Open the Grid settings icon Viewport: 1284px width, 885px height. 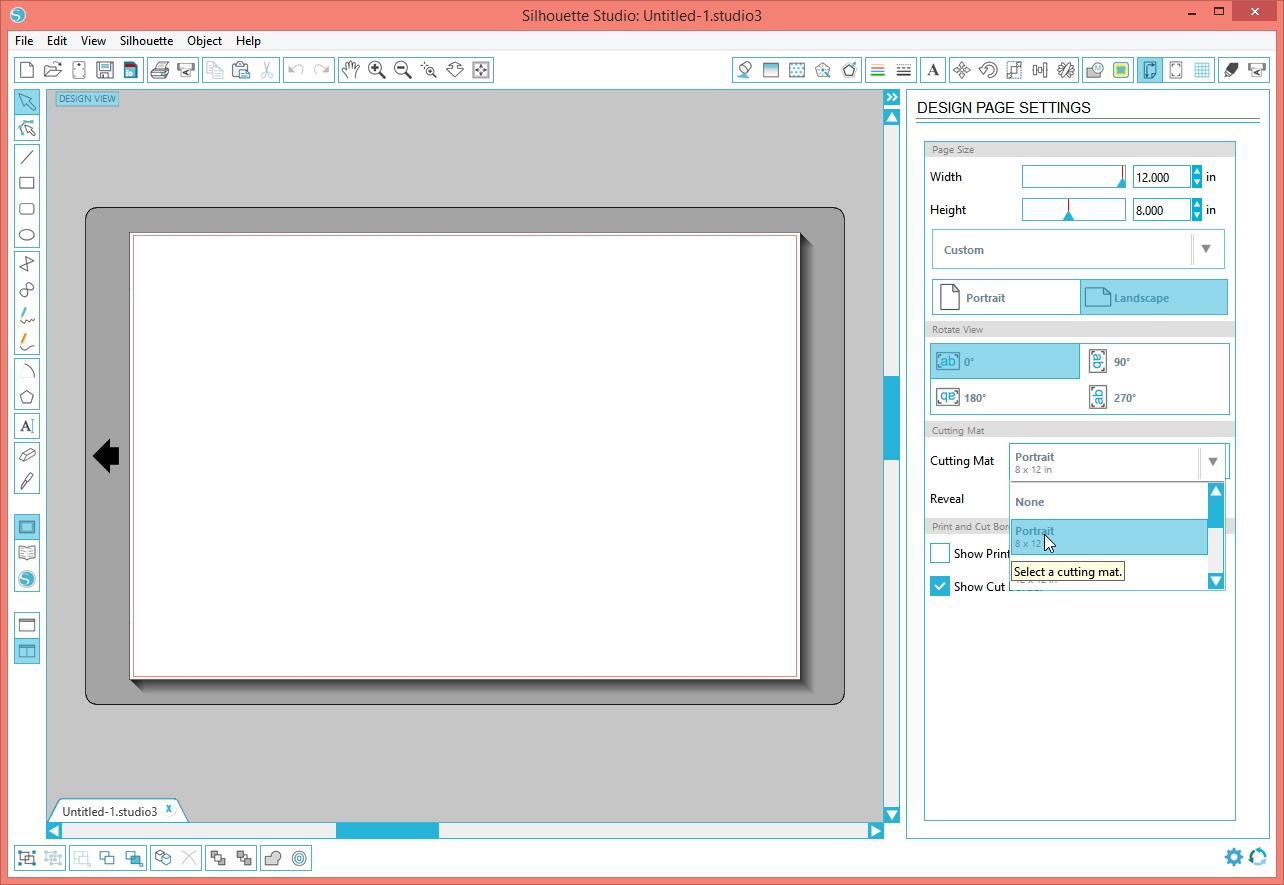(1202, 70)
